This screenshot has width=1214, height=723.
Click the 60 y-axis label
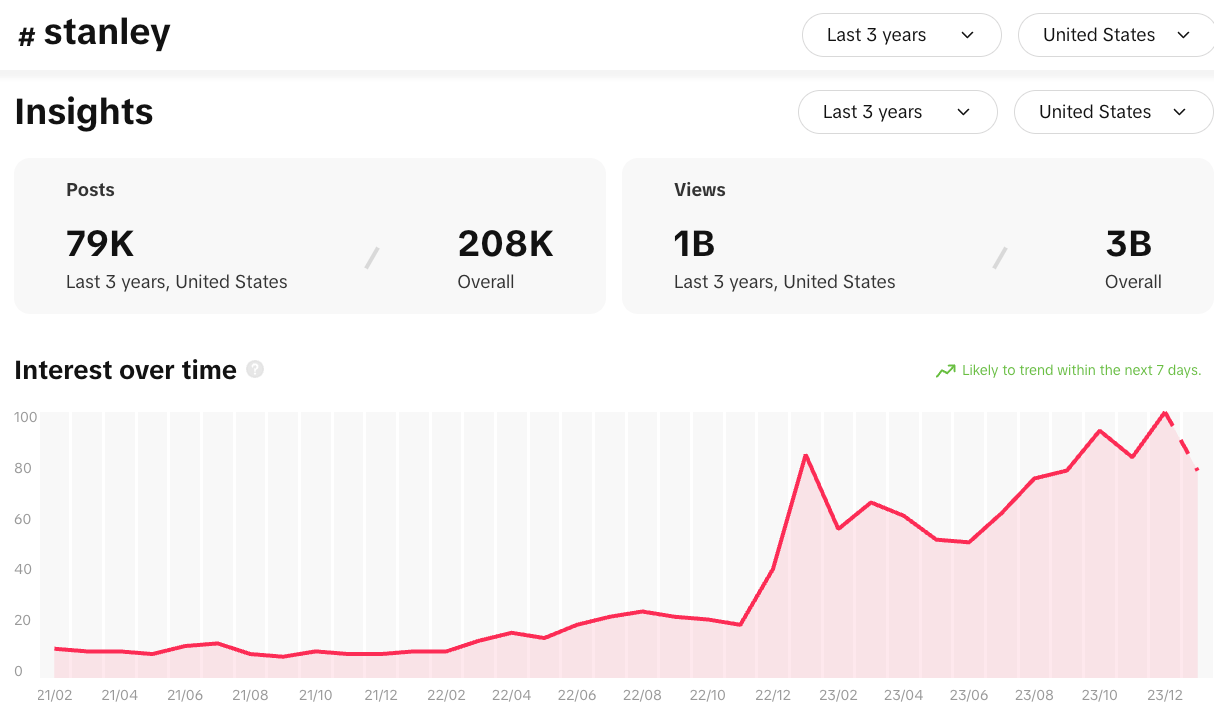23,519
